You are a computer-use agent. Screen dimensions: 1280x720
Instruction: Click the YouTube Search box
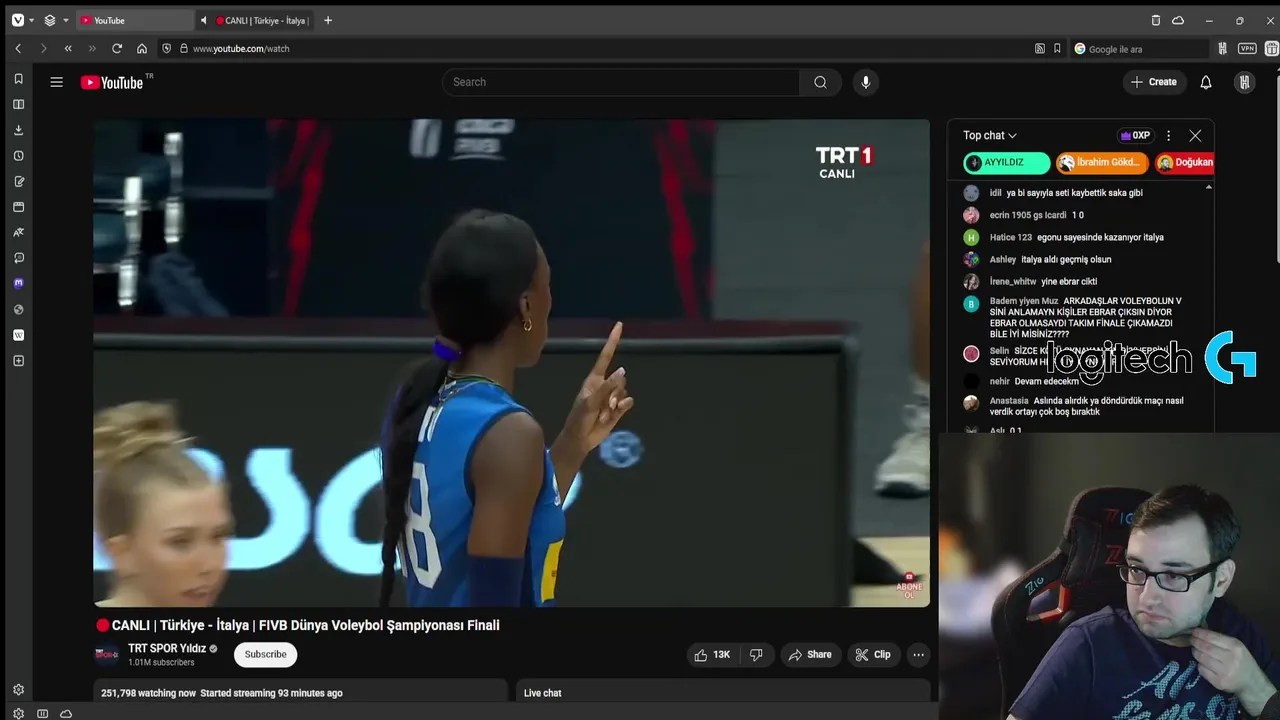coord(621,82)
